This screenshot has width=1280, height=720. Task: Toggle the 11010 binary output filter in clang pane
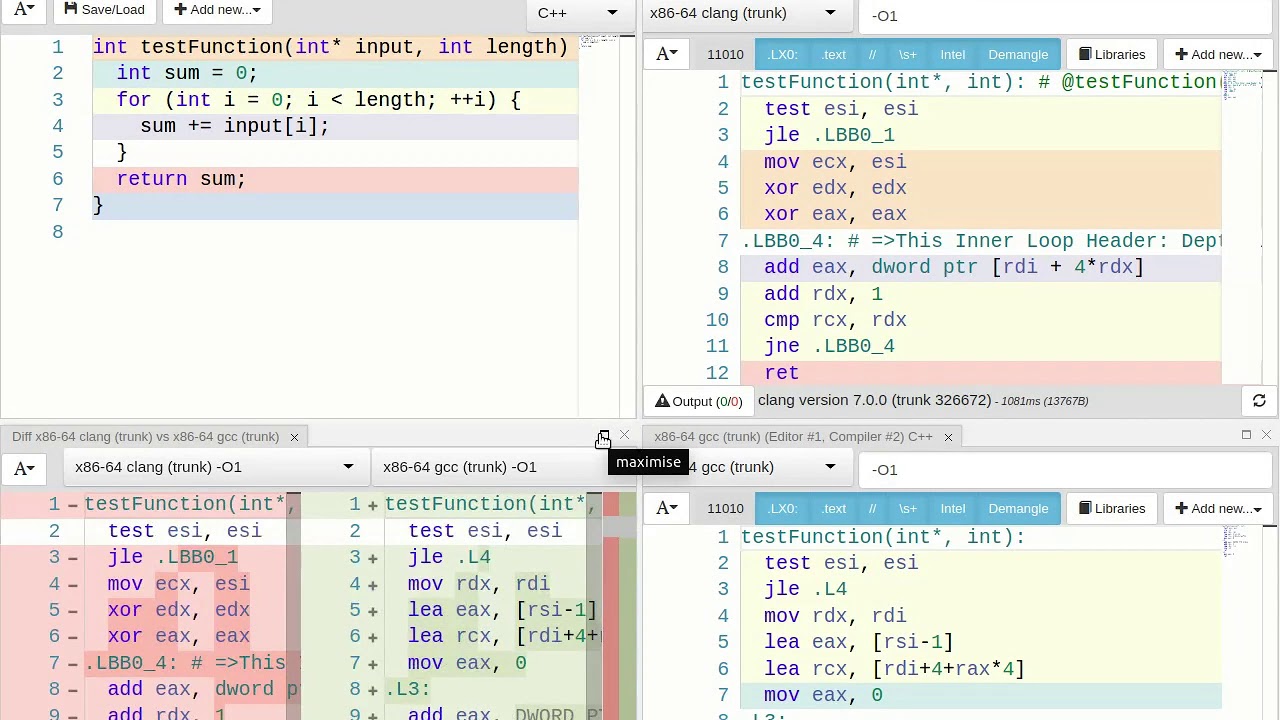point(725,55)
